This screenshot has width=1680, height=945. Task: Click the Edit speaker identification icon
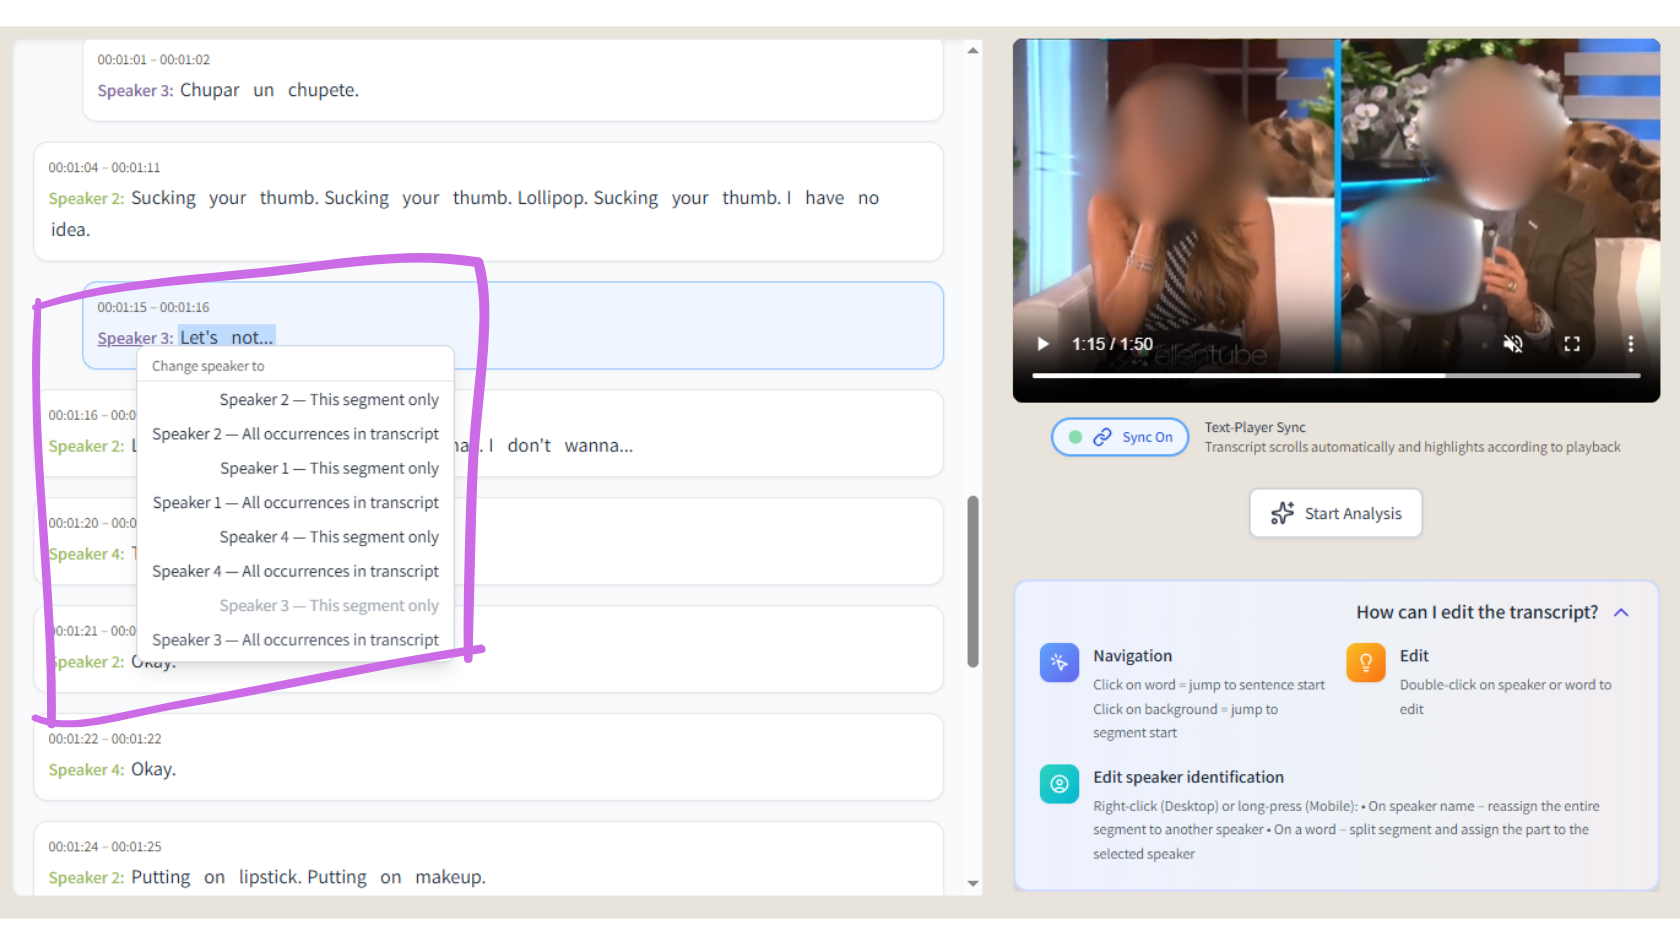click(x=1058, y=784)
